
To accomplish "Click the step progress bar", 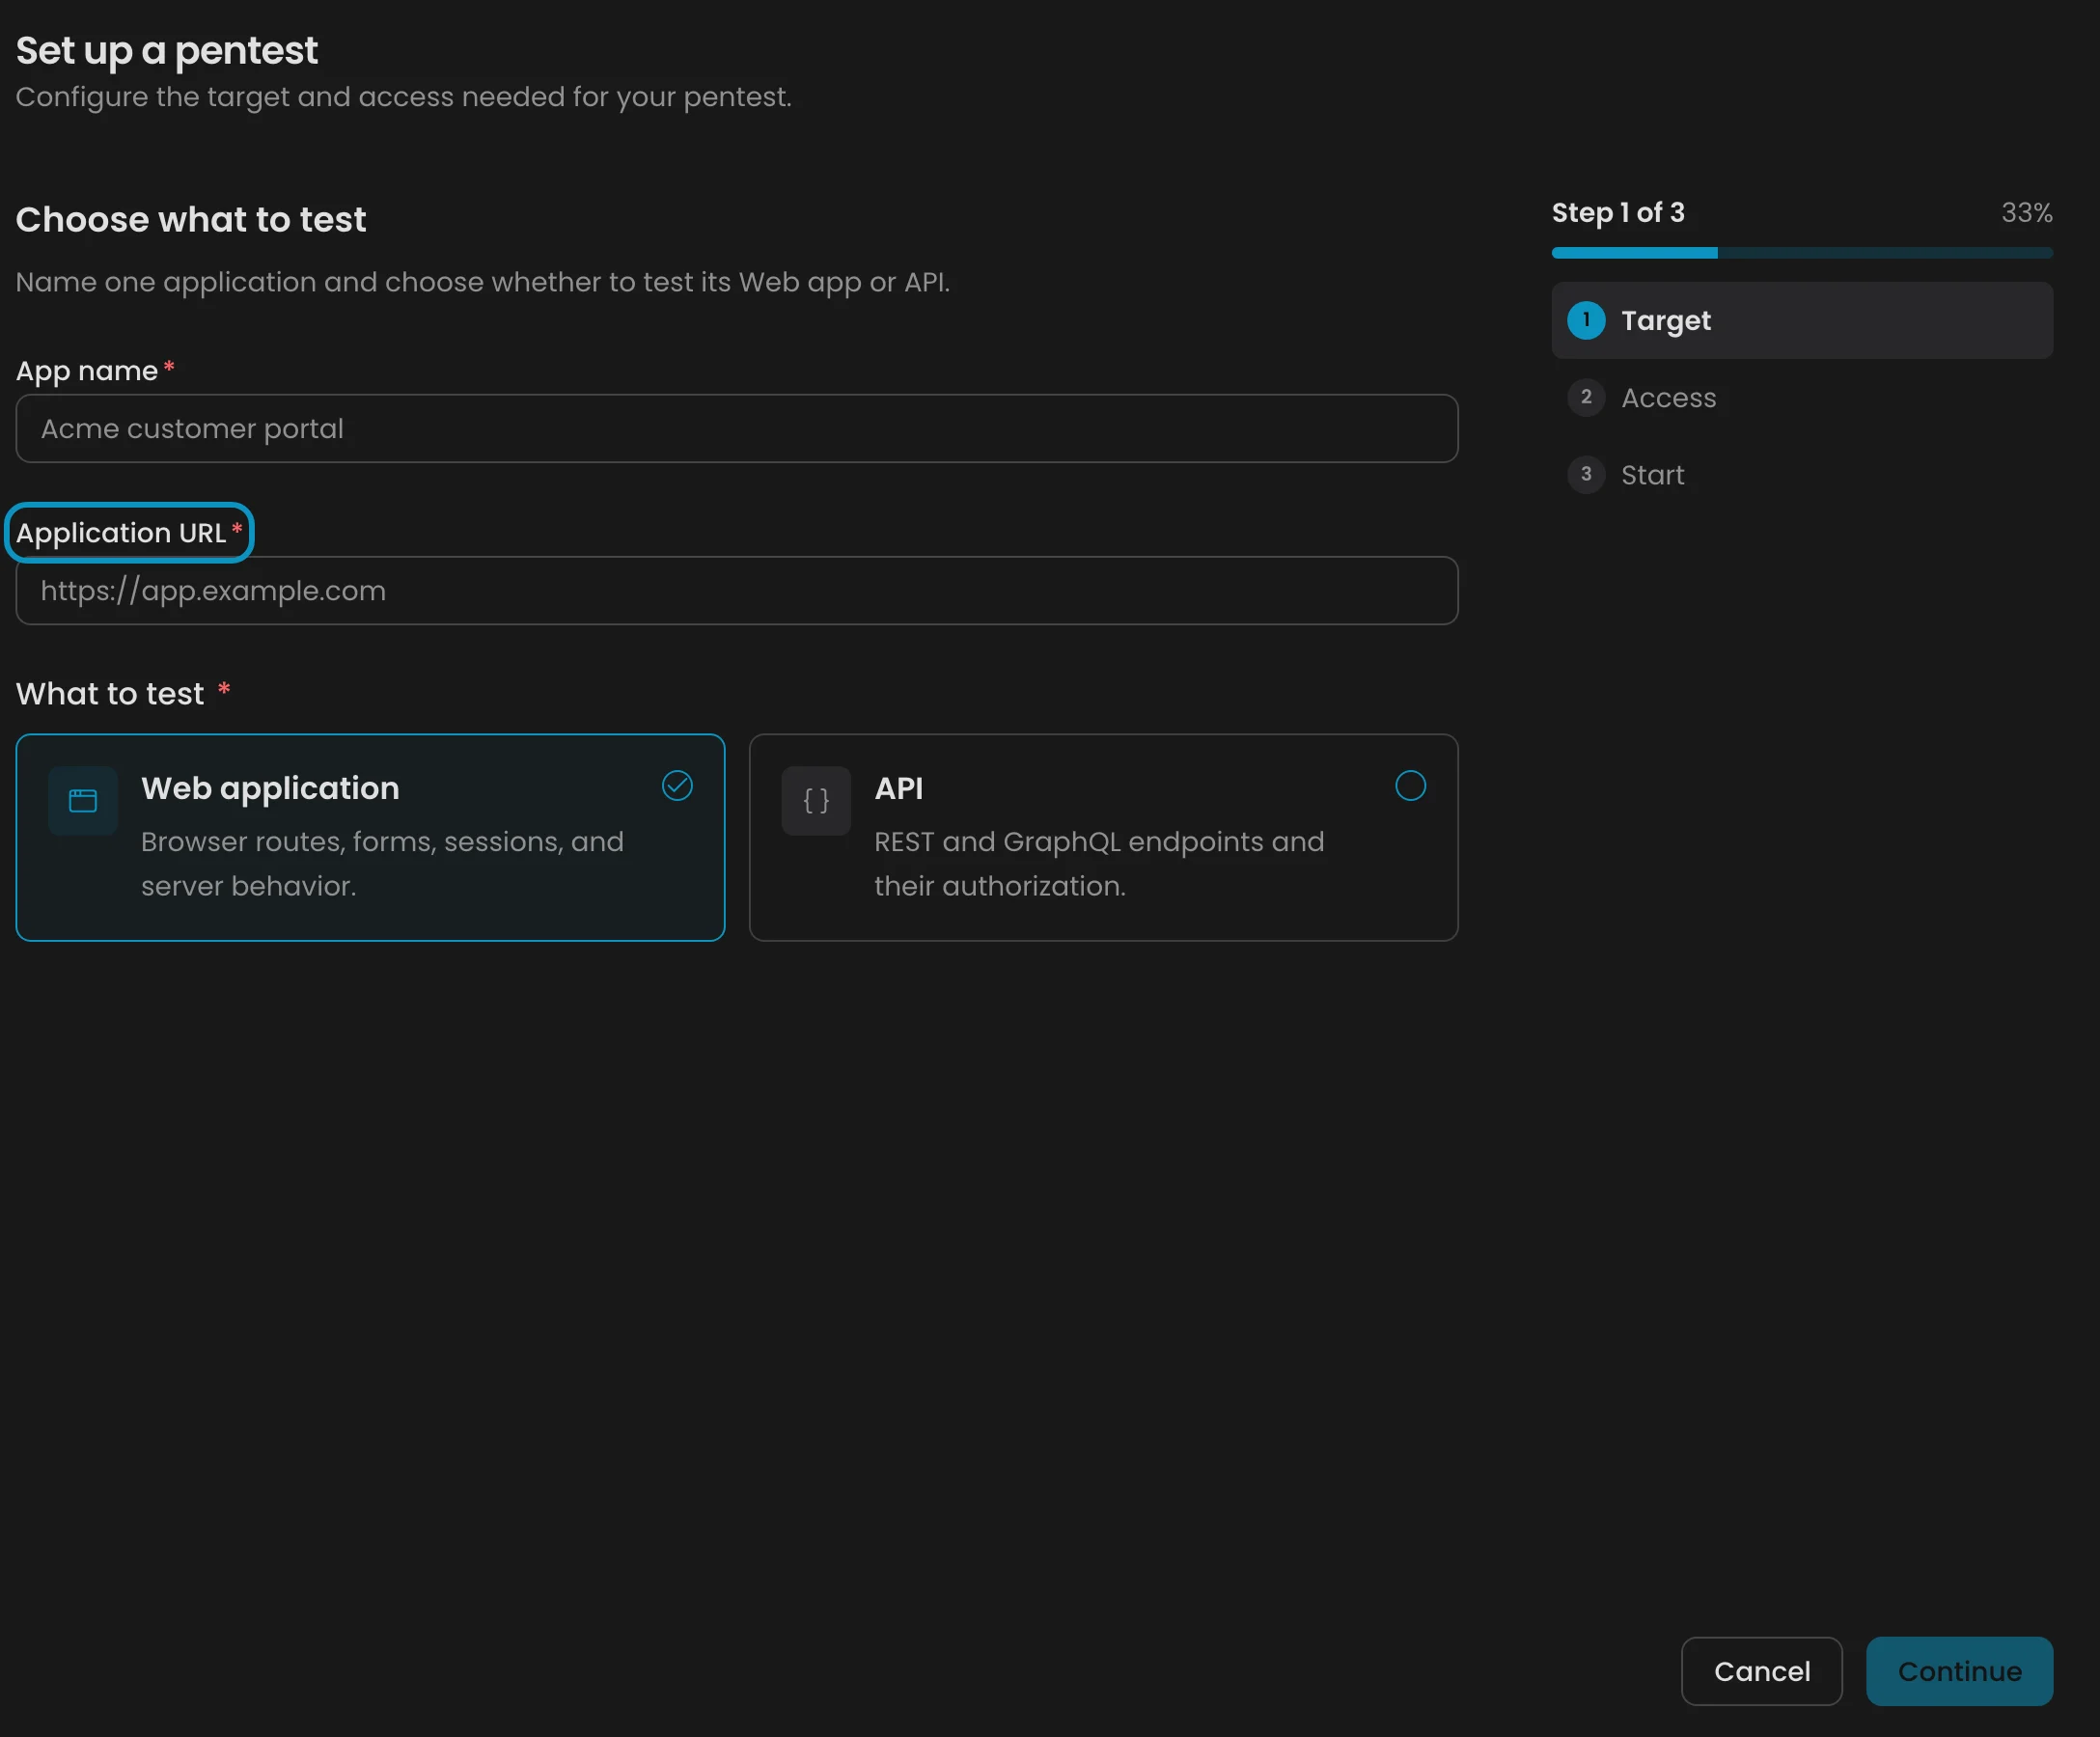I will [x=1802, y=253].
